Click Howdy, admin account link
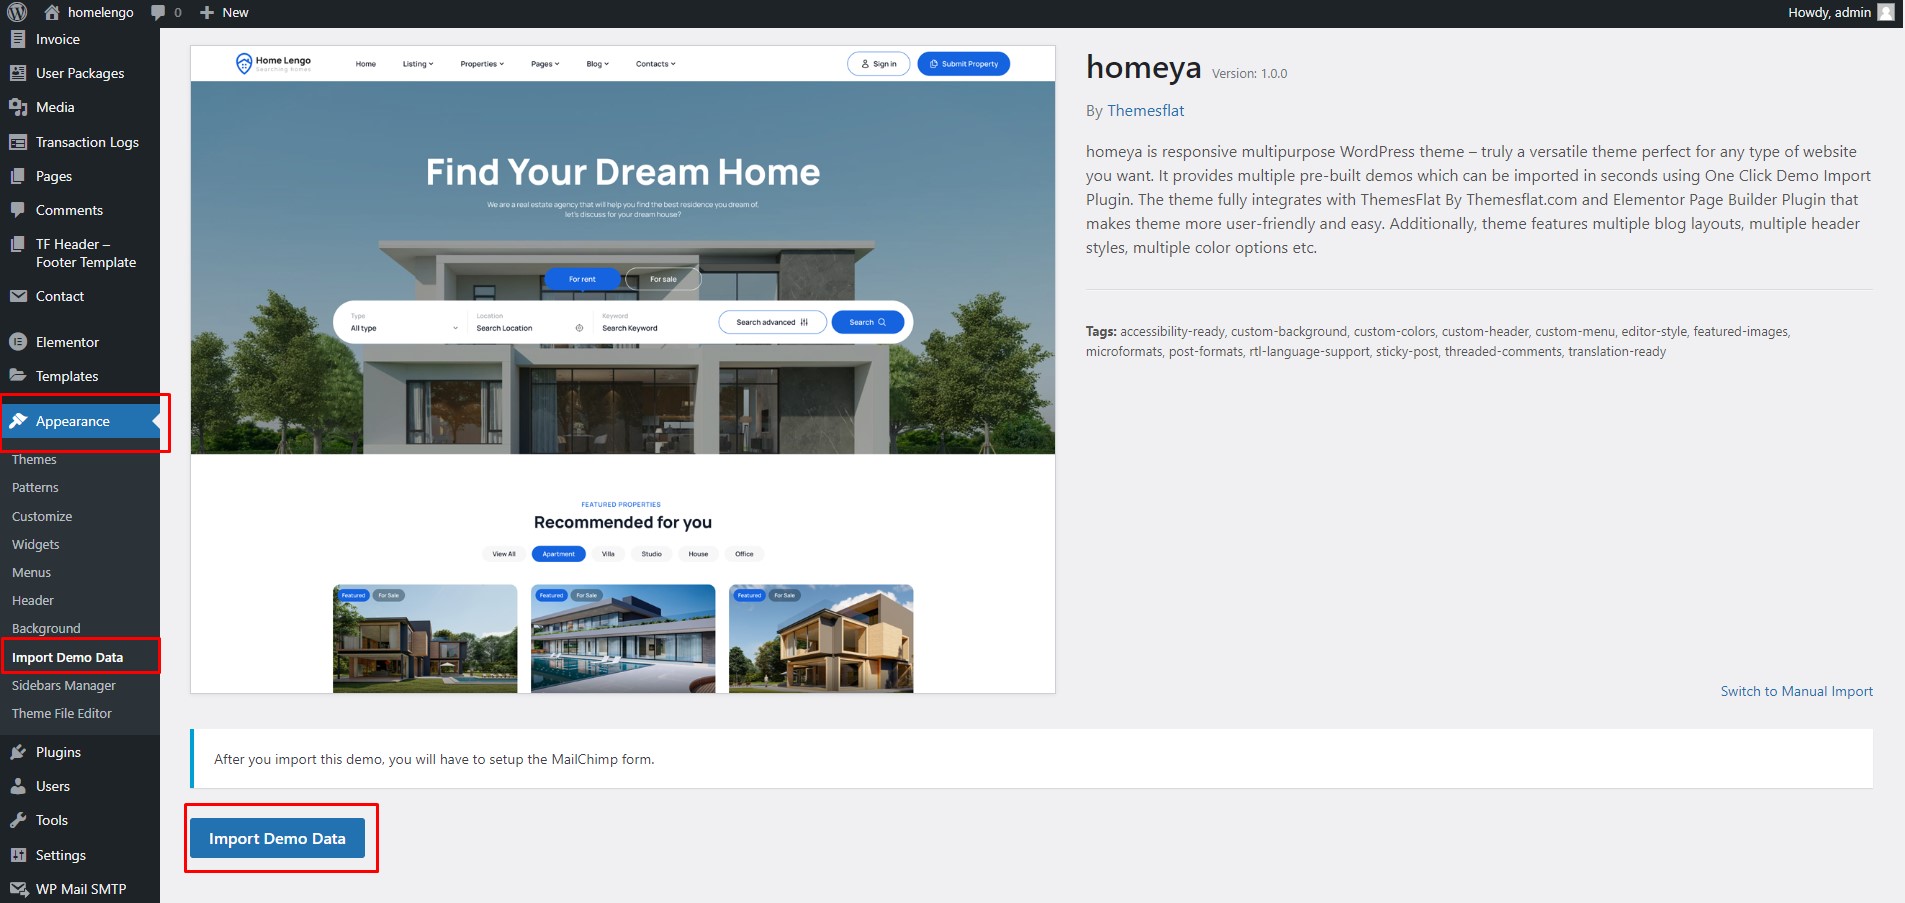Viewport: 1905px width, 903px height. 1829,12
